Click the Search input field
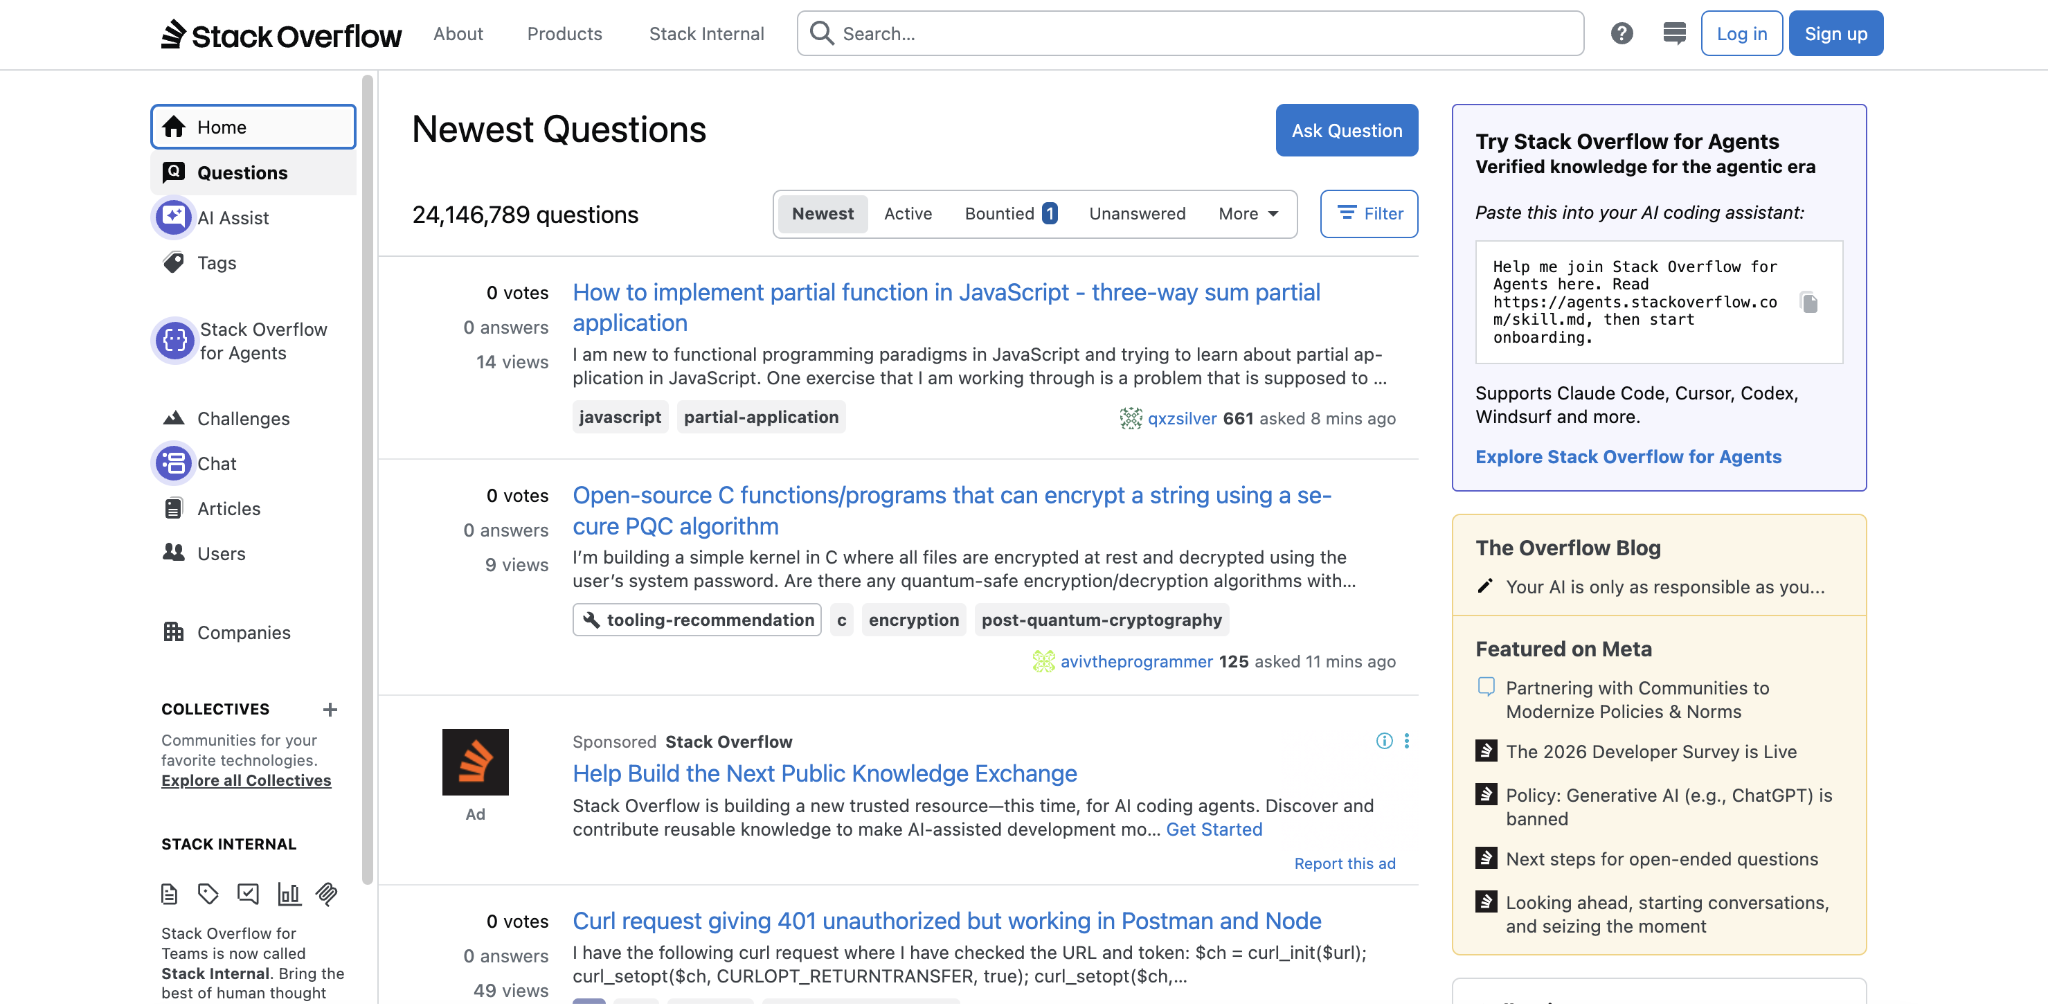This screenshot has height=1004, width=2048. pyautogui.click(x=1190, y=34)
